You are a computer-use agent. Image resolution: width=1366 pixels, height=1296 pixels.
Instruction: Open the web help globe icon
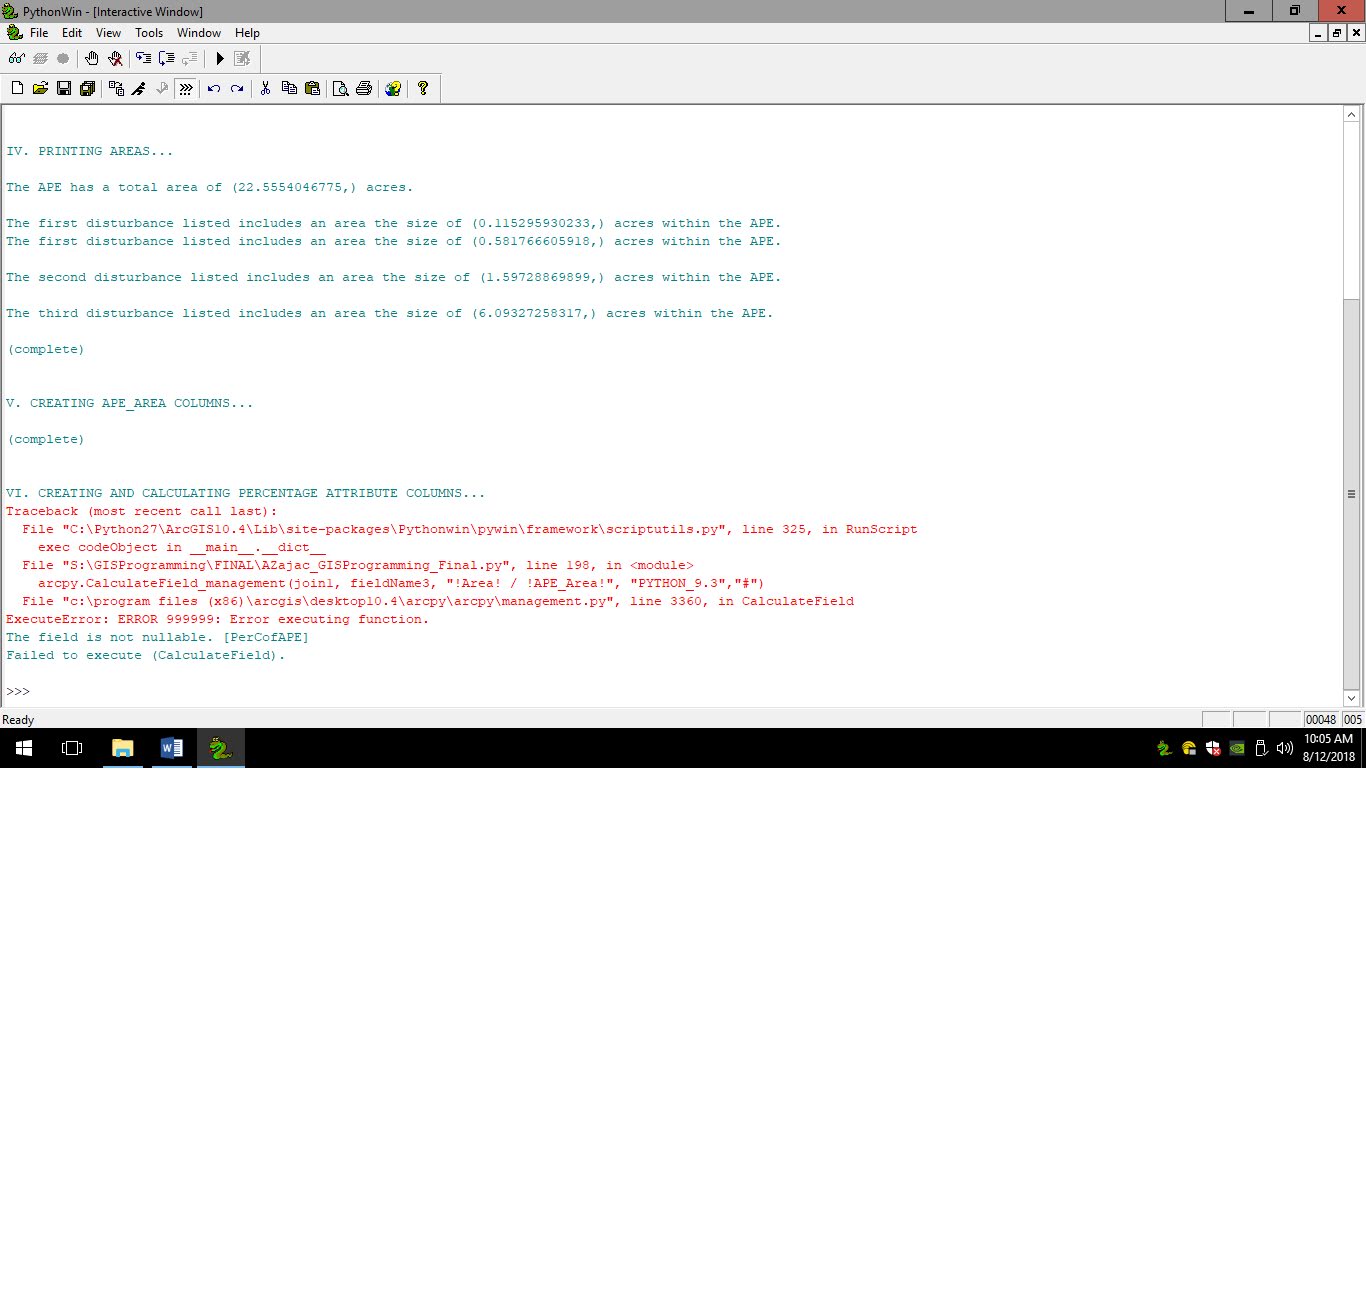click(393, 88)
